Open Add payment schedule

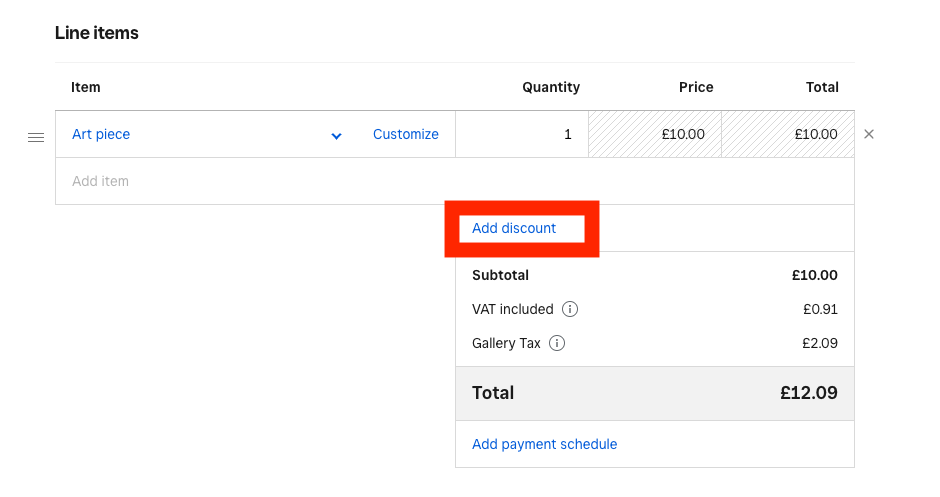[x=544, y=444]
